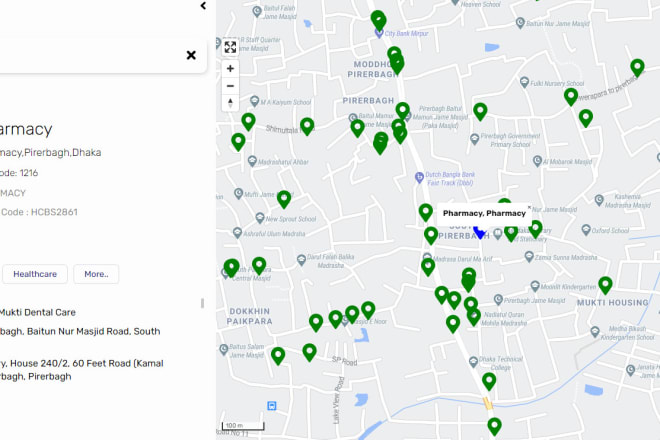
Task: Toggle fullscreen map view
Action: pyautogui.click(x=230, y=47)
